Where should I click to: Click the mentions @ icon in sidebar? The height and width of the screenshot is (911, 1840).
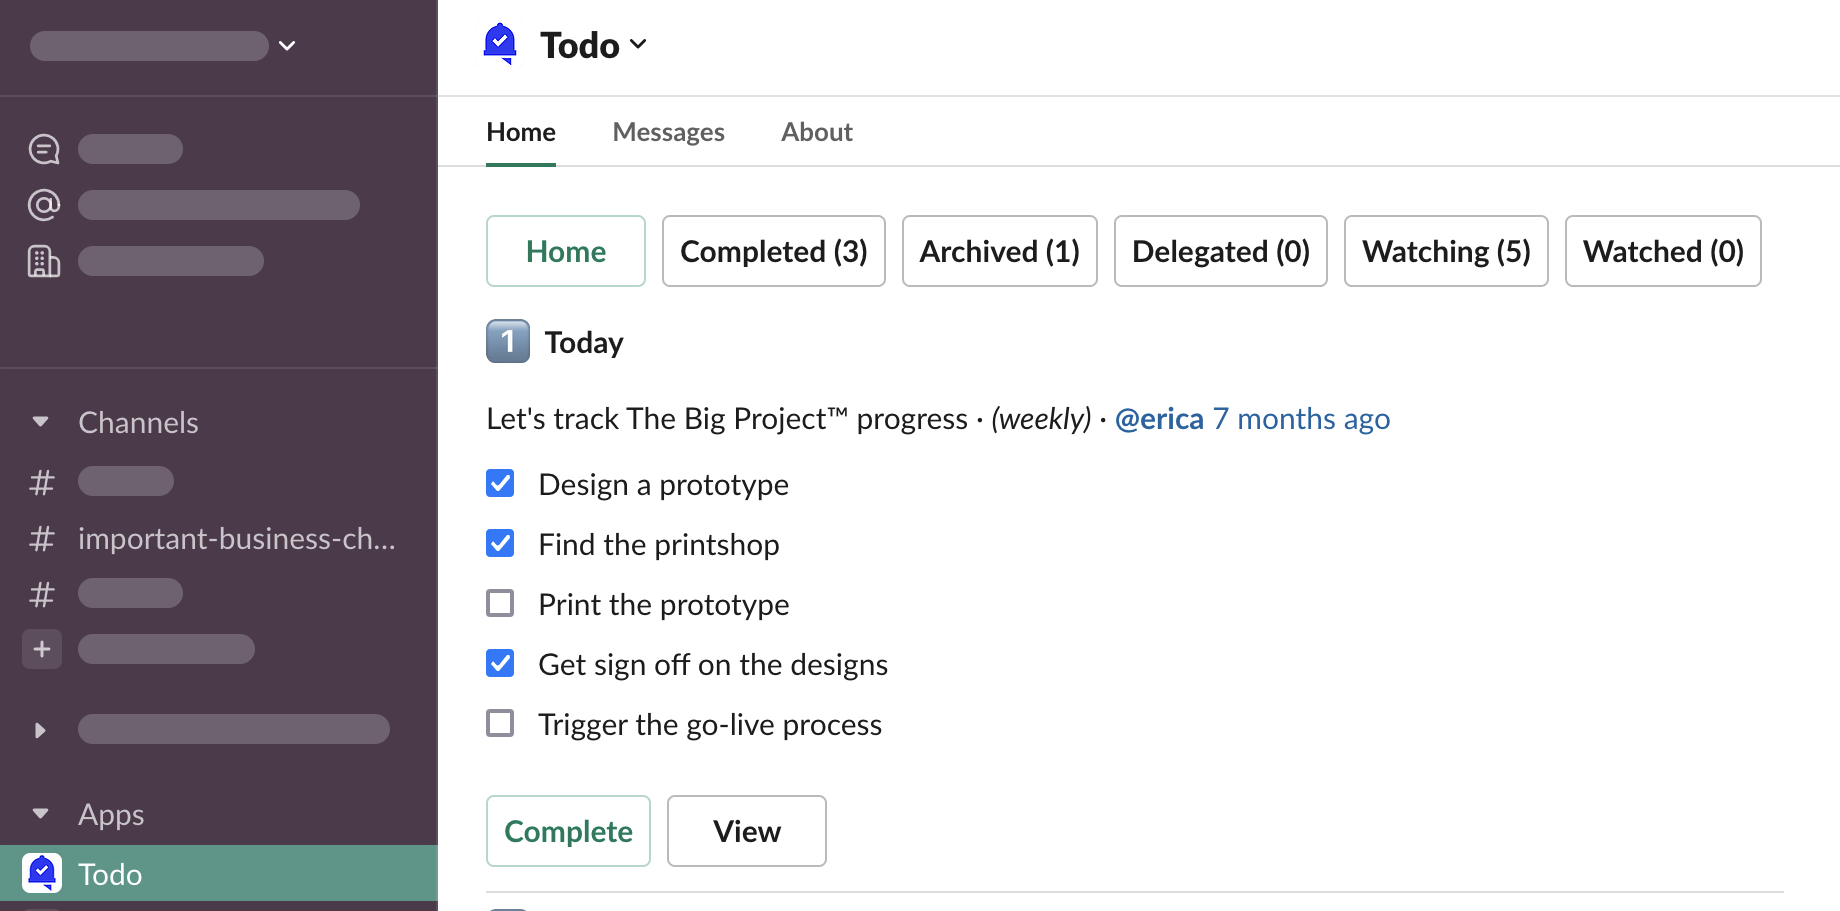point(44,205)
